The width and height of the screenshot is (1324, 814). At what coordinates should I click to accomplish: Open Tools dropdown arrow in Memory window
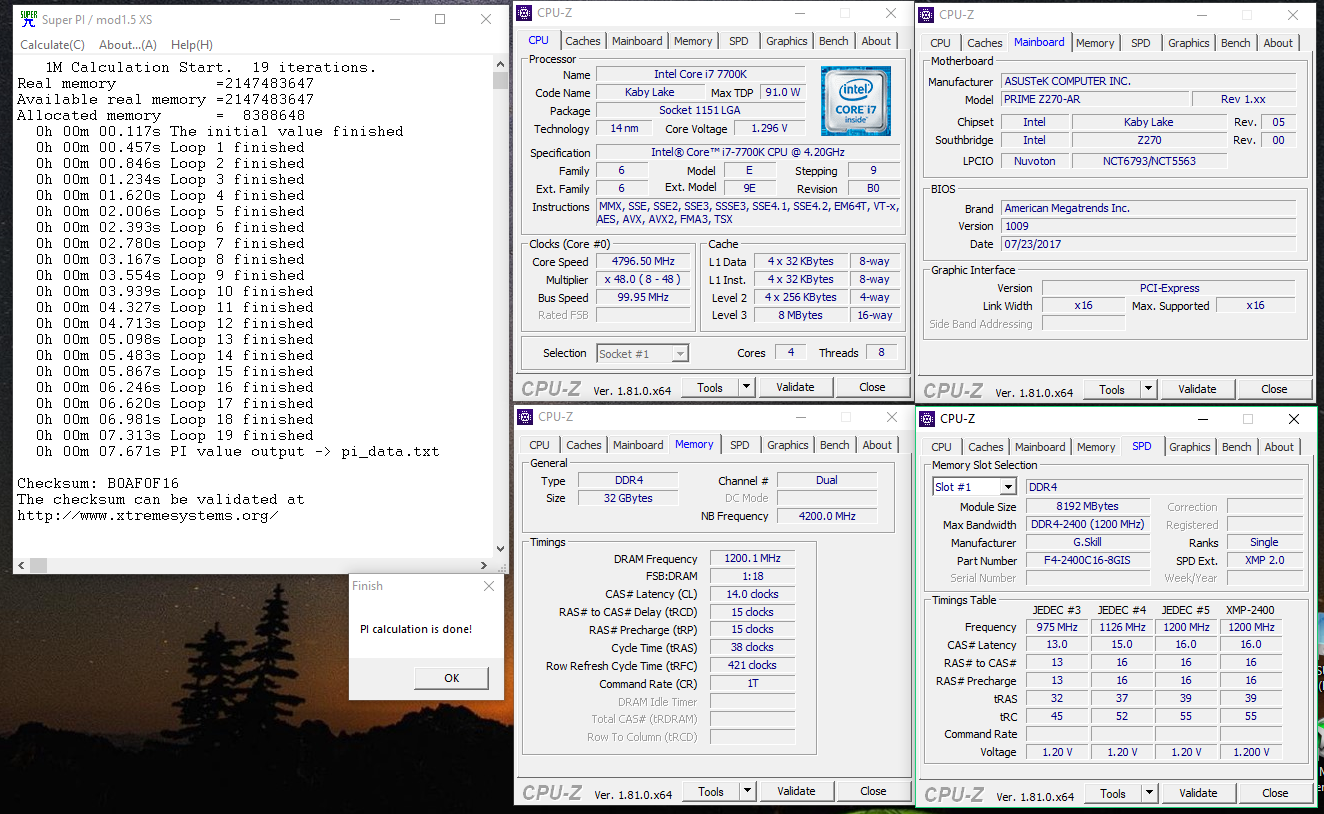point(747,791)
